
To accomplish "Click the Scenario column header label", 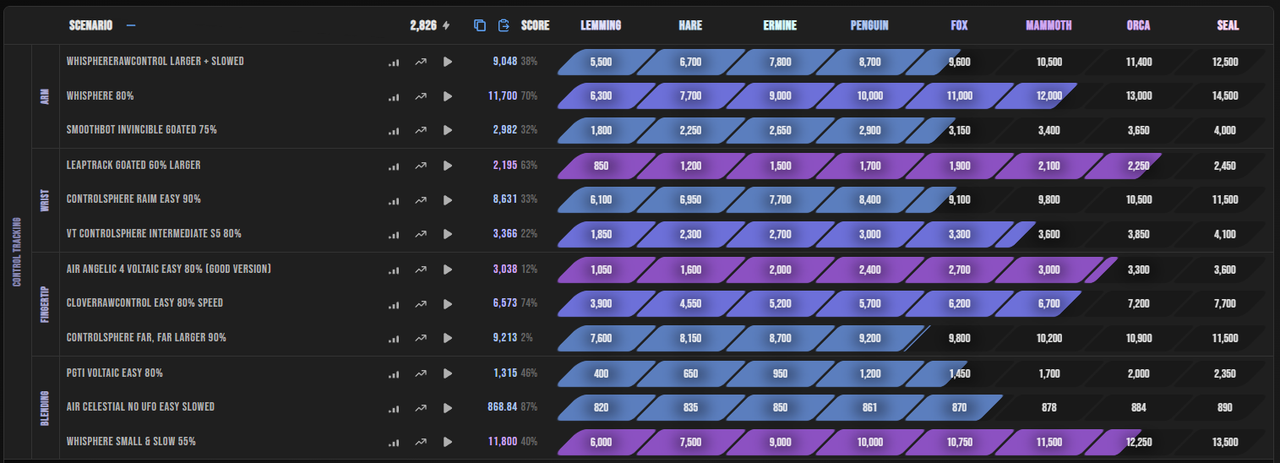I will click(91, 25).
